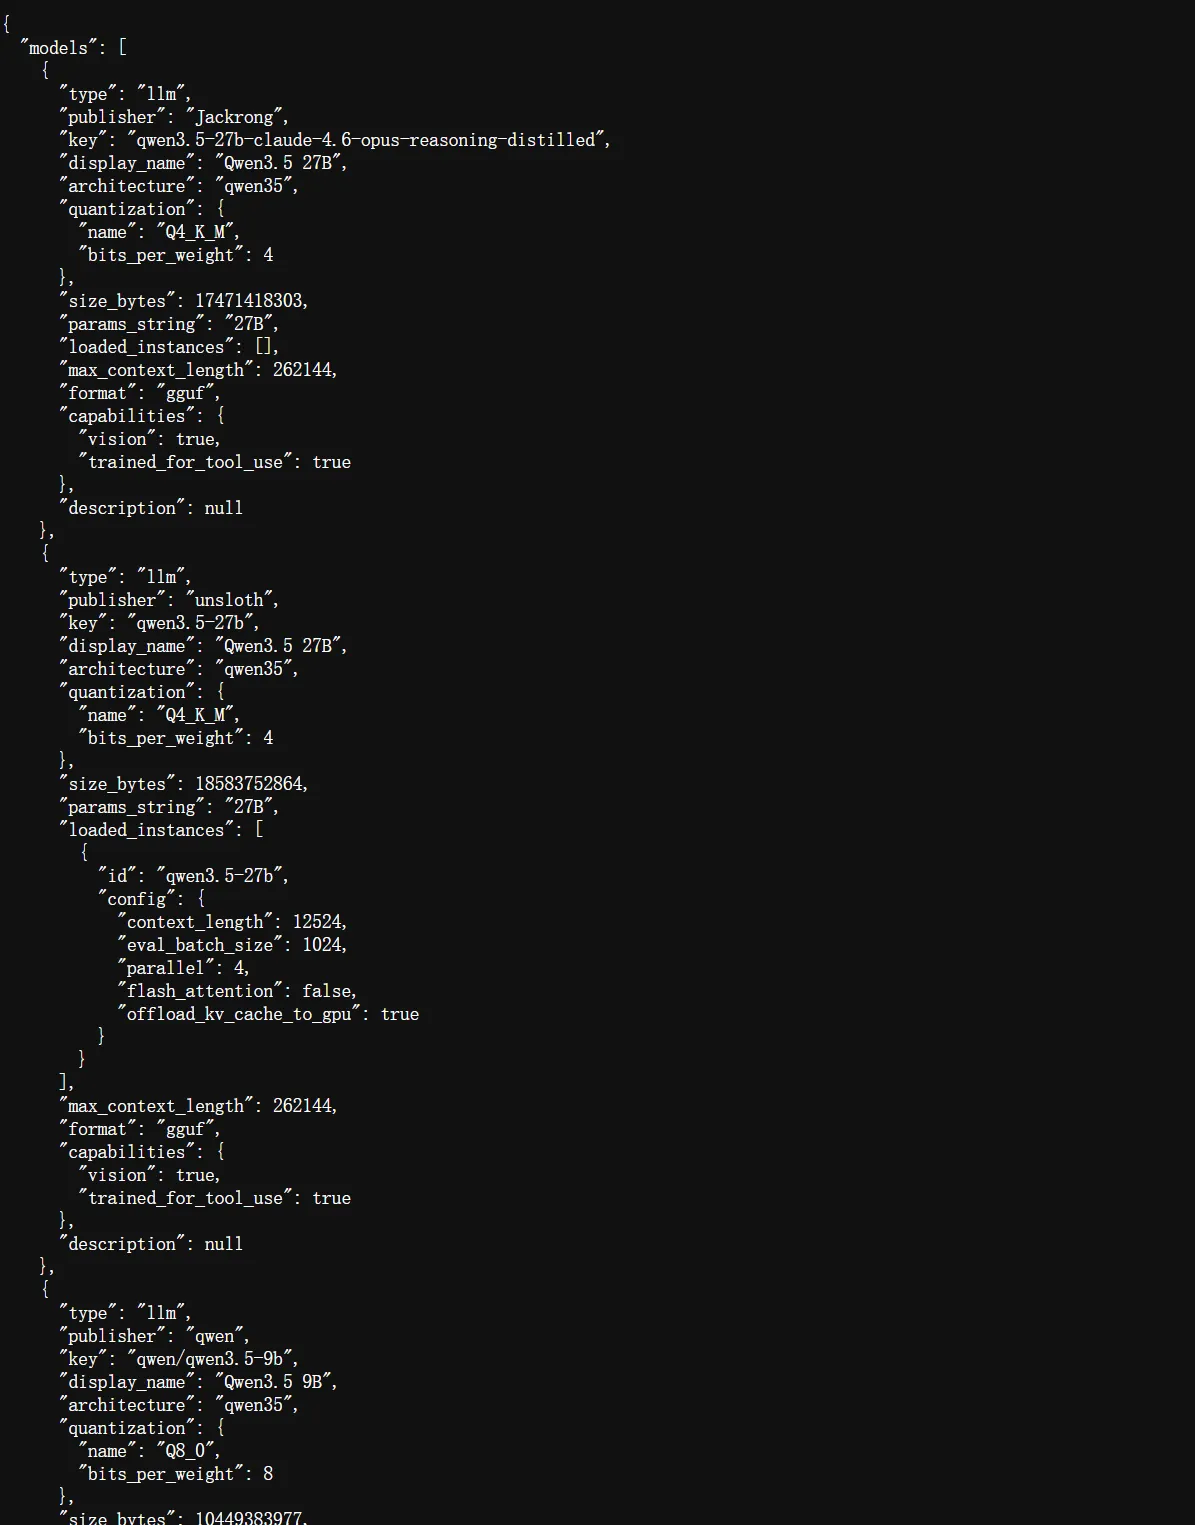Click the long claude-4.6-opus-reasoning-distilled key value
Viewport: 1195px width, 1525px height.
(367, 140)
